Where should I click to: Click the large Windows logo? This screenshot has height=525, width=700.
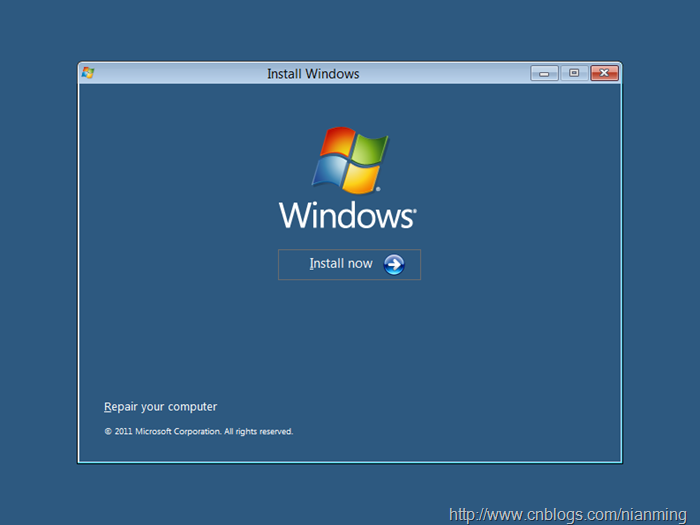(x=348, y=178)
